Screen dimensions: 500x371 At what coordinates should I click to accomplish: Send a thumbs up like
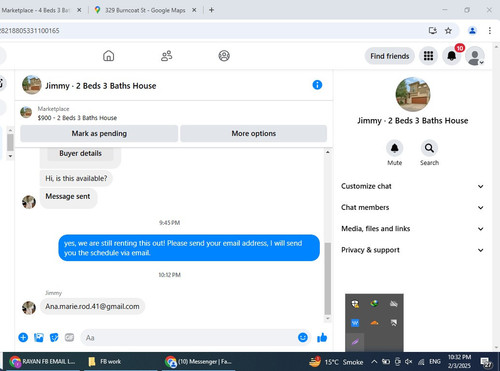(322, 338)
